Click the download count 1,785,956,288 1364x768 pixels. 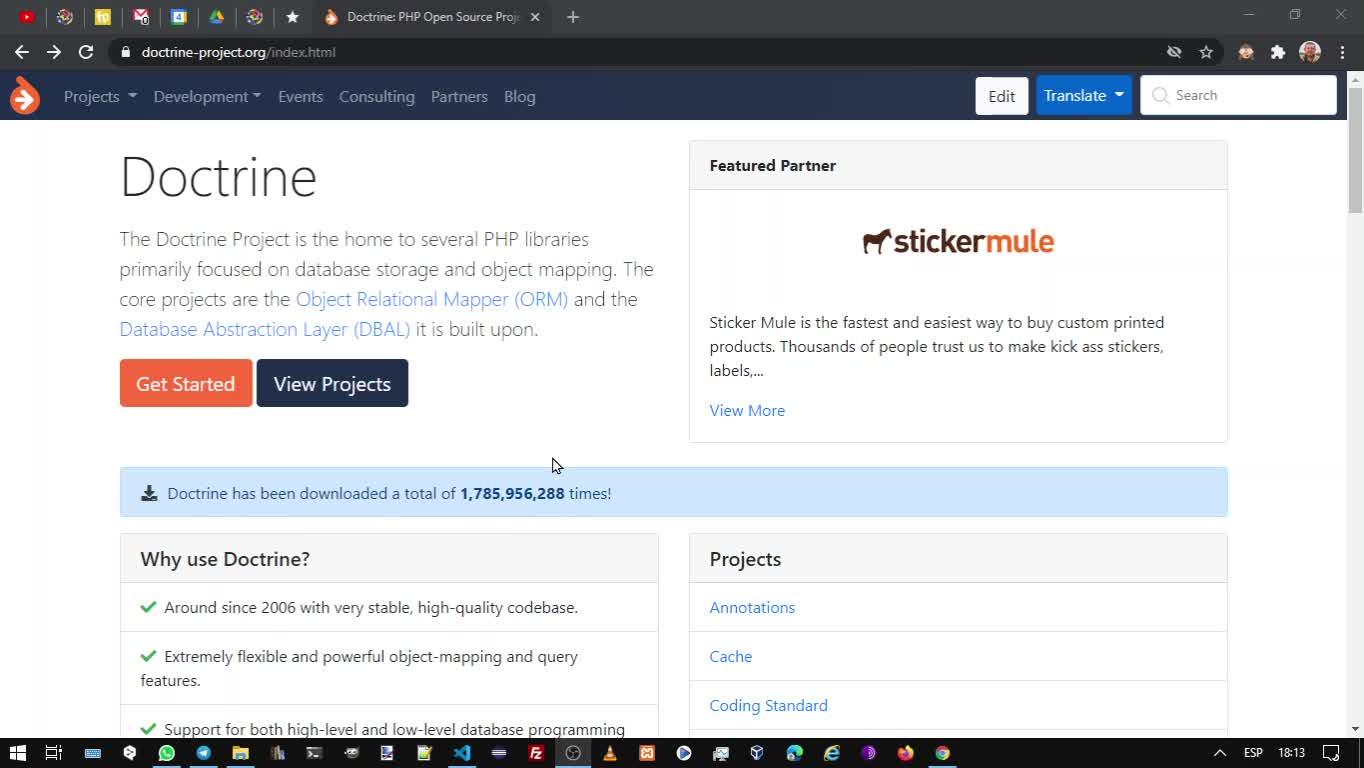(512, 493)
